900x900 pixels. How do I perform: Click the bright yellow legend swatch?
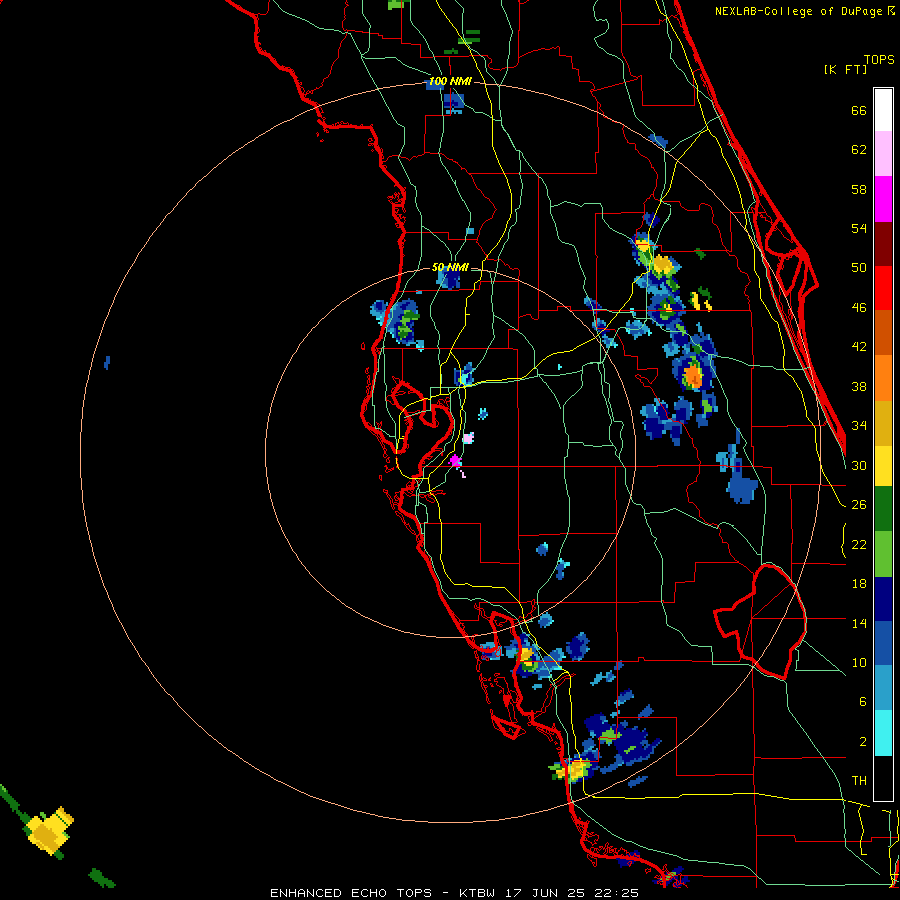[x=883, y=466]
